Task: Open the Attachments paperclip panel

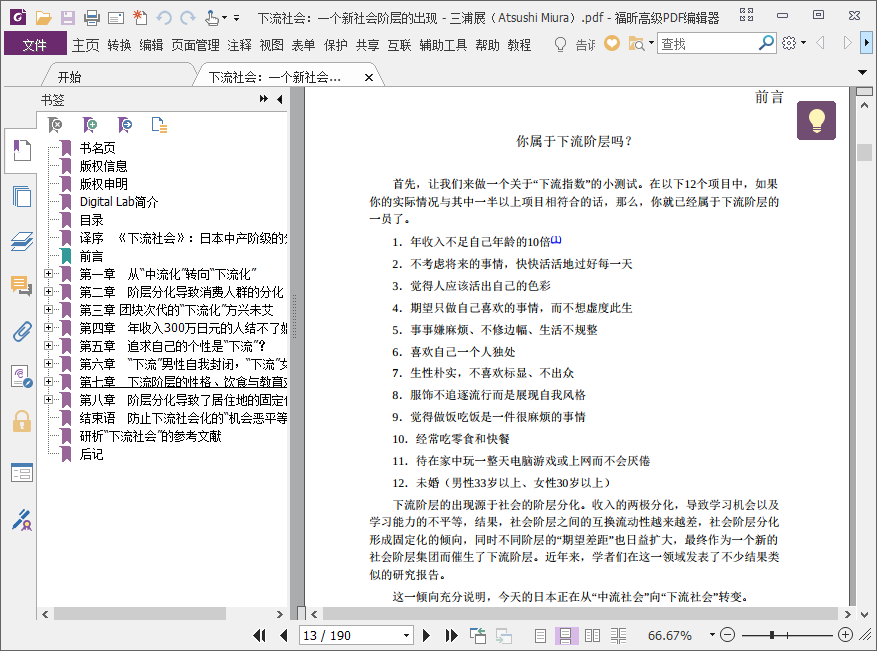Action: click(21, 331)
